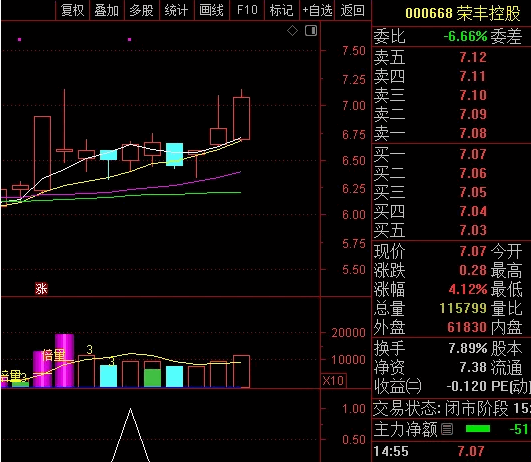Toggle the side panel layout icon
Image resolution: width=531 pixels, height=462 pixels.
[311, 31]
